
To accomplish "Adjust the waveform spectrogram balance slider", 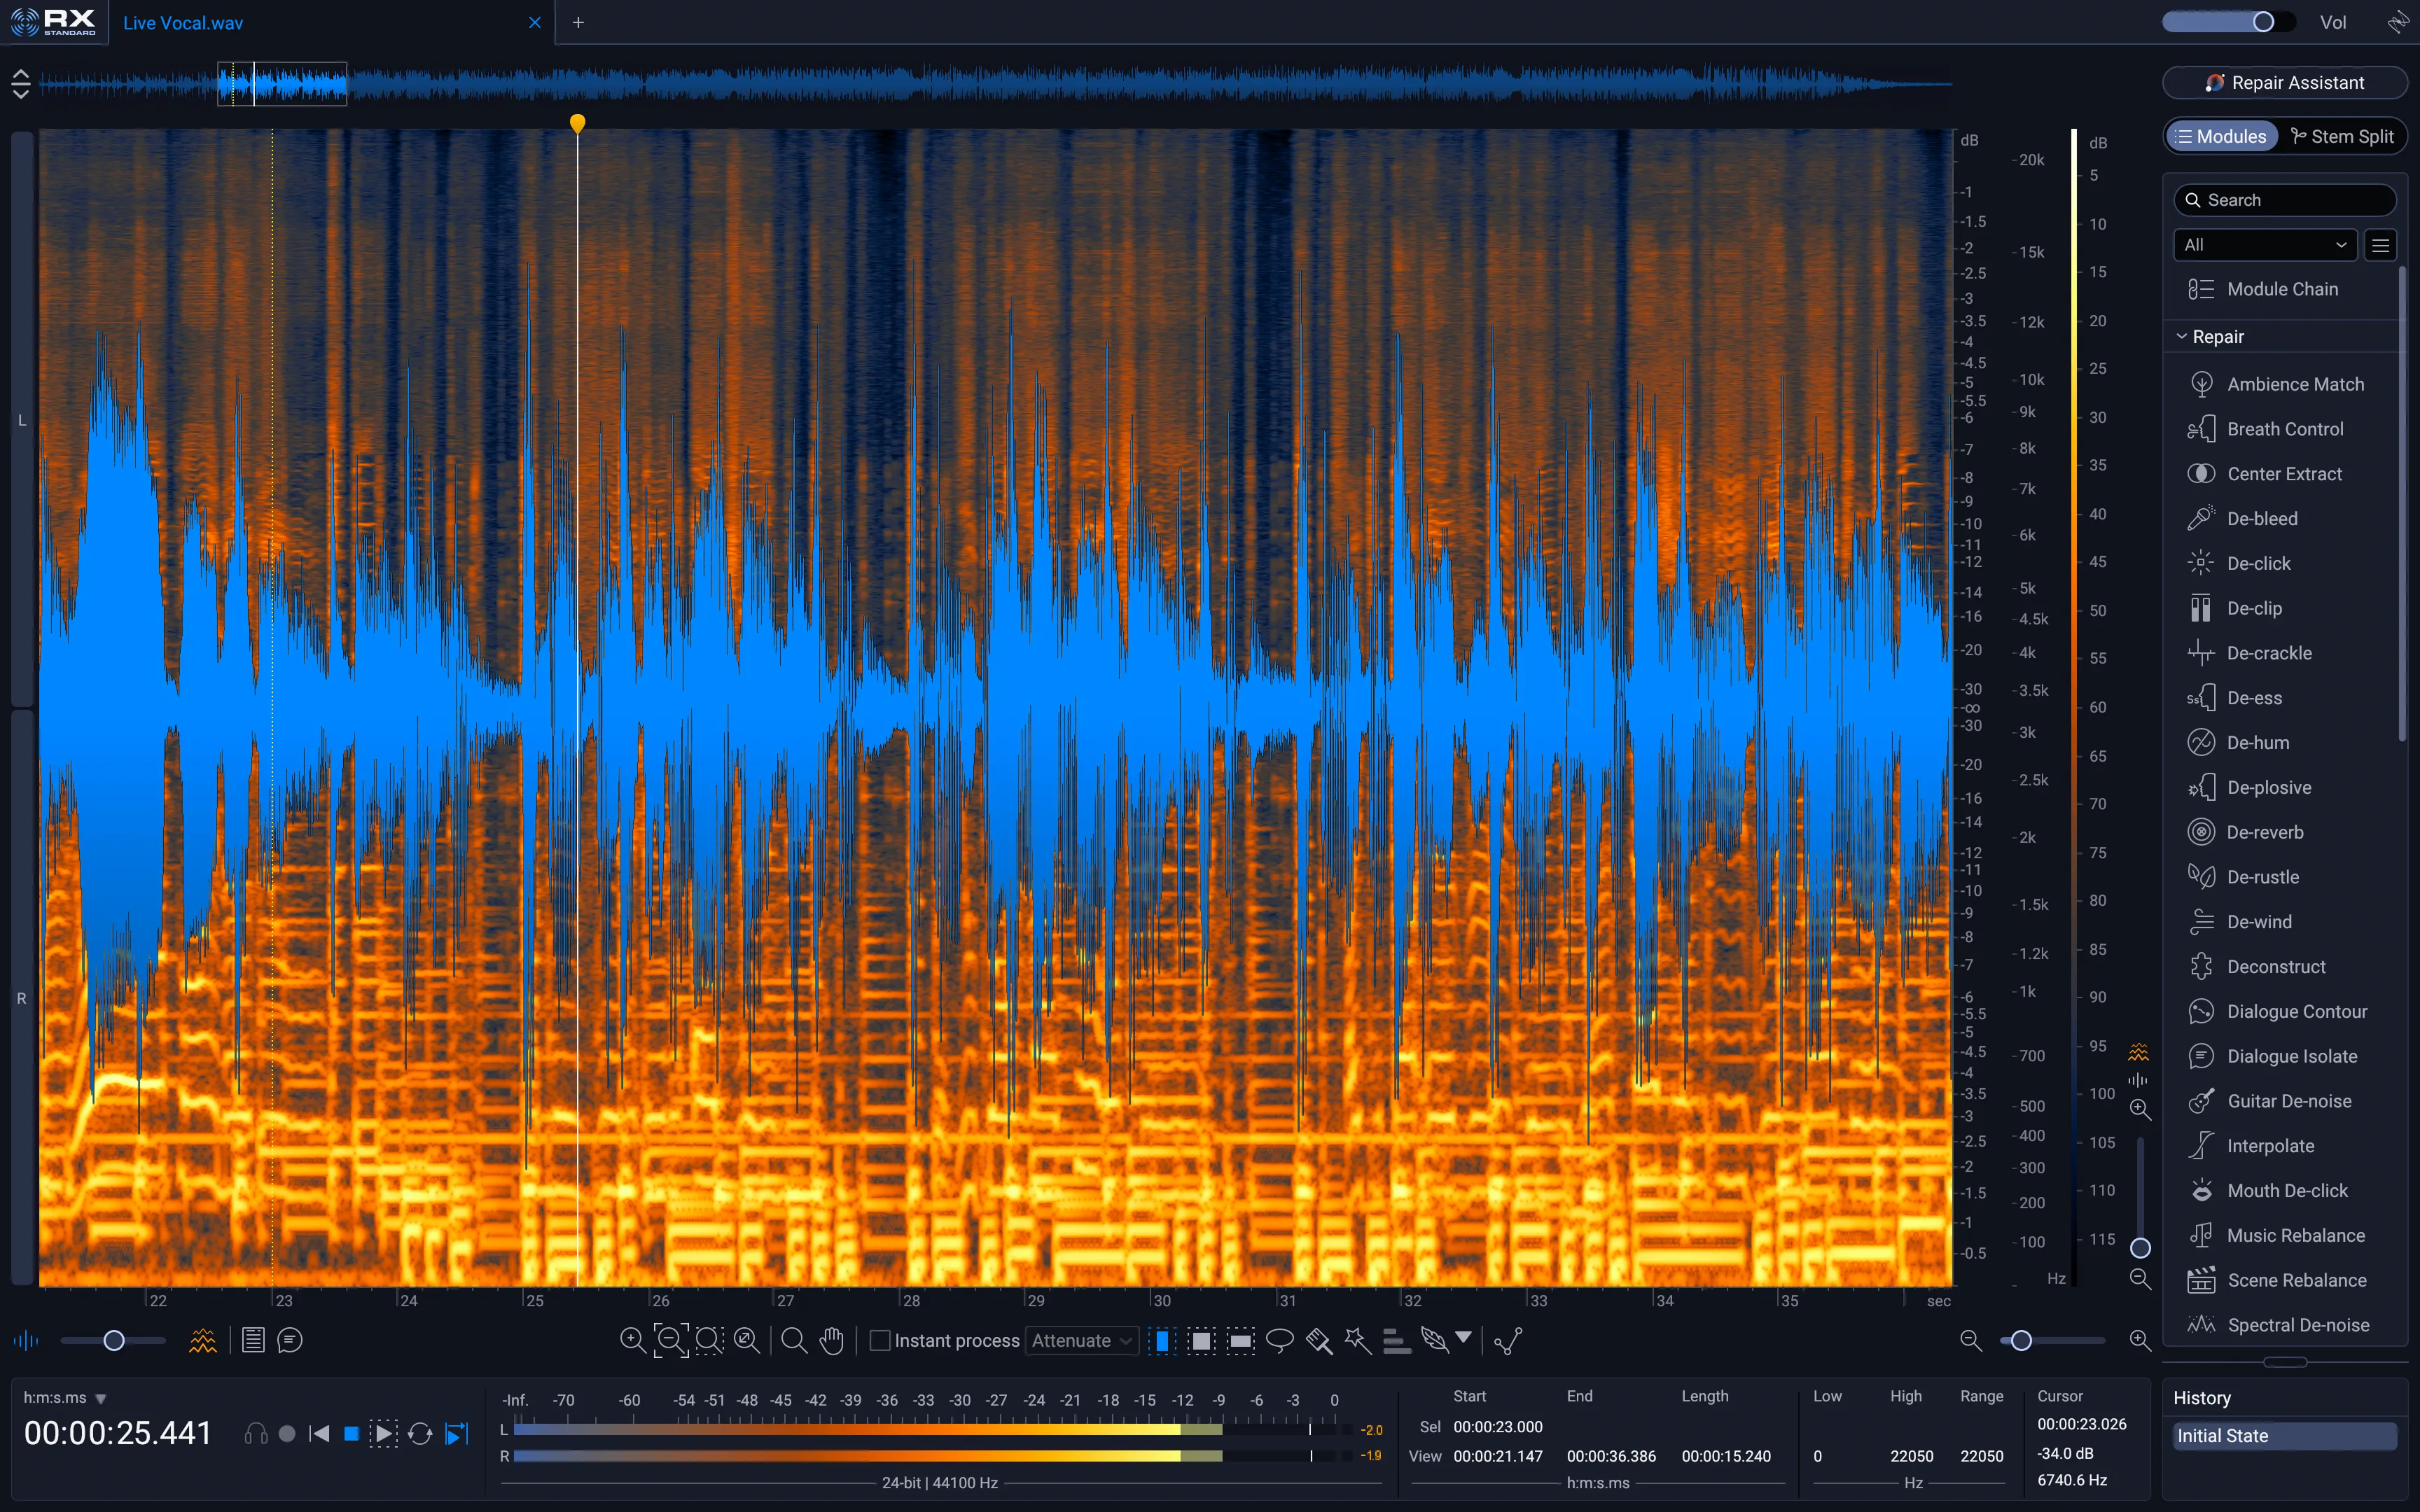I will coord(113,1340).
